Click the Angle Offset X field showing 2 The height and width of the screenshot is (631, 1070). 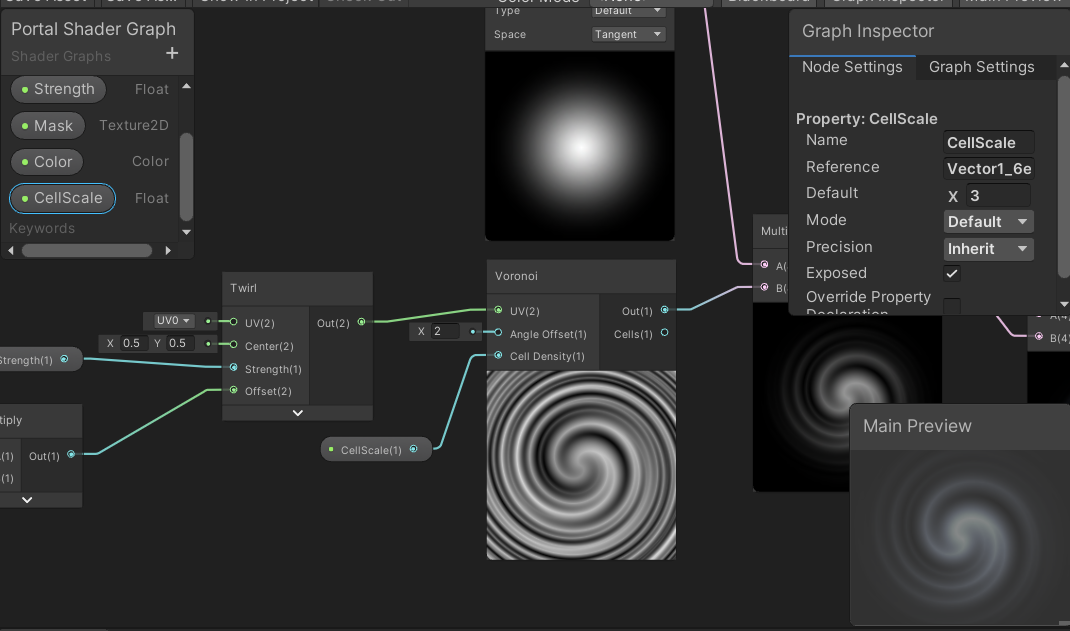pos(444,332)
